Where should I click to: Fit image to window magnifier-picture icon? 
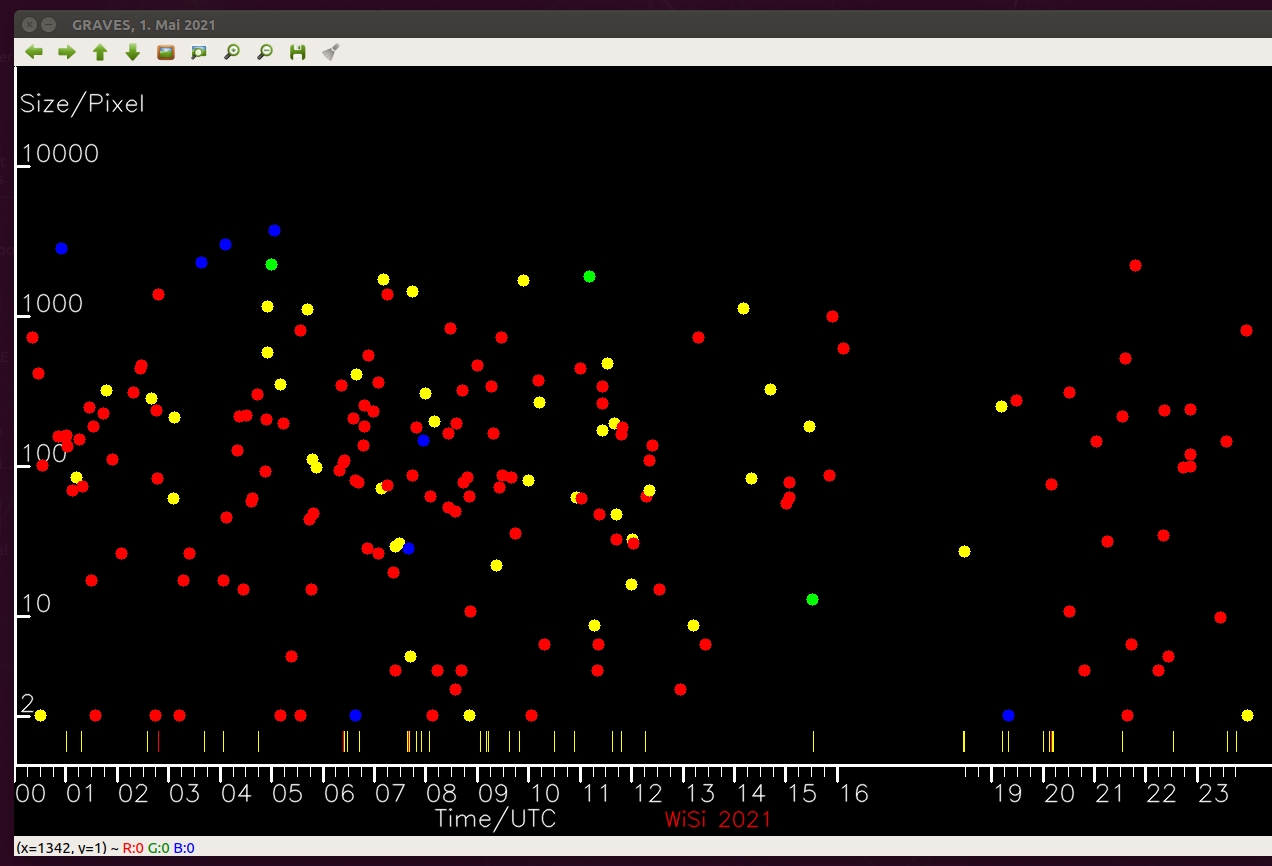[x=199, y=52]
